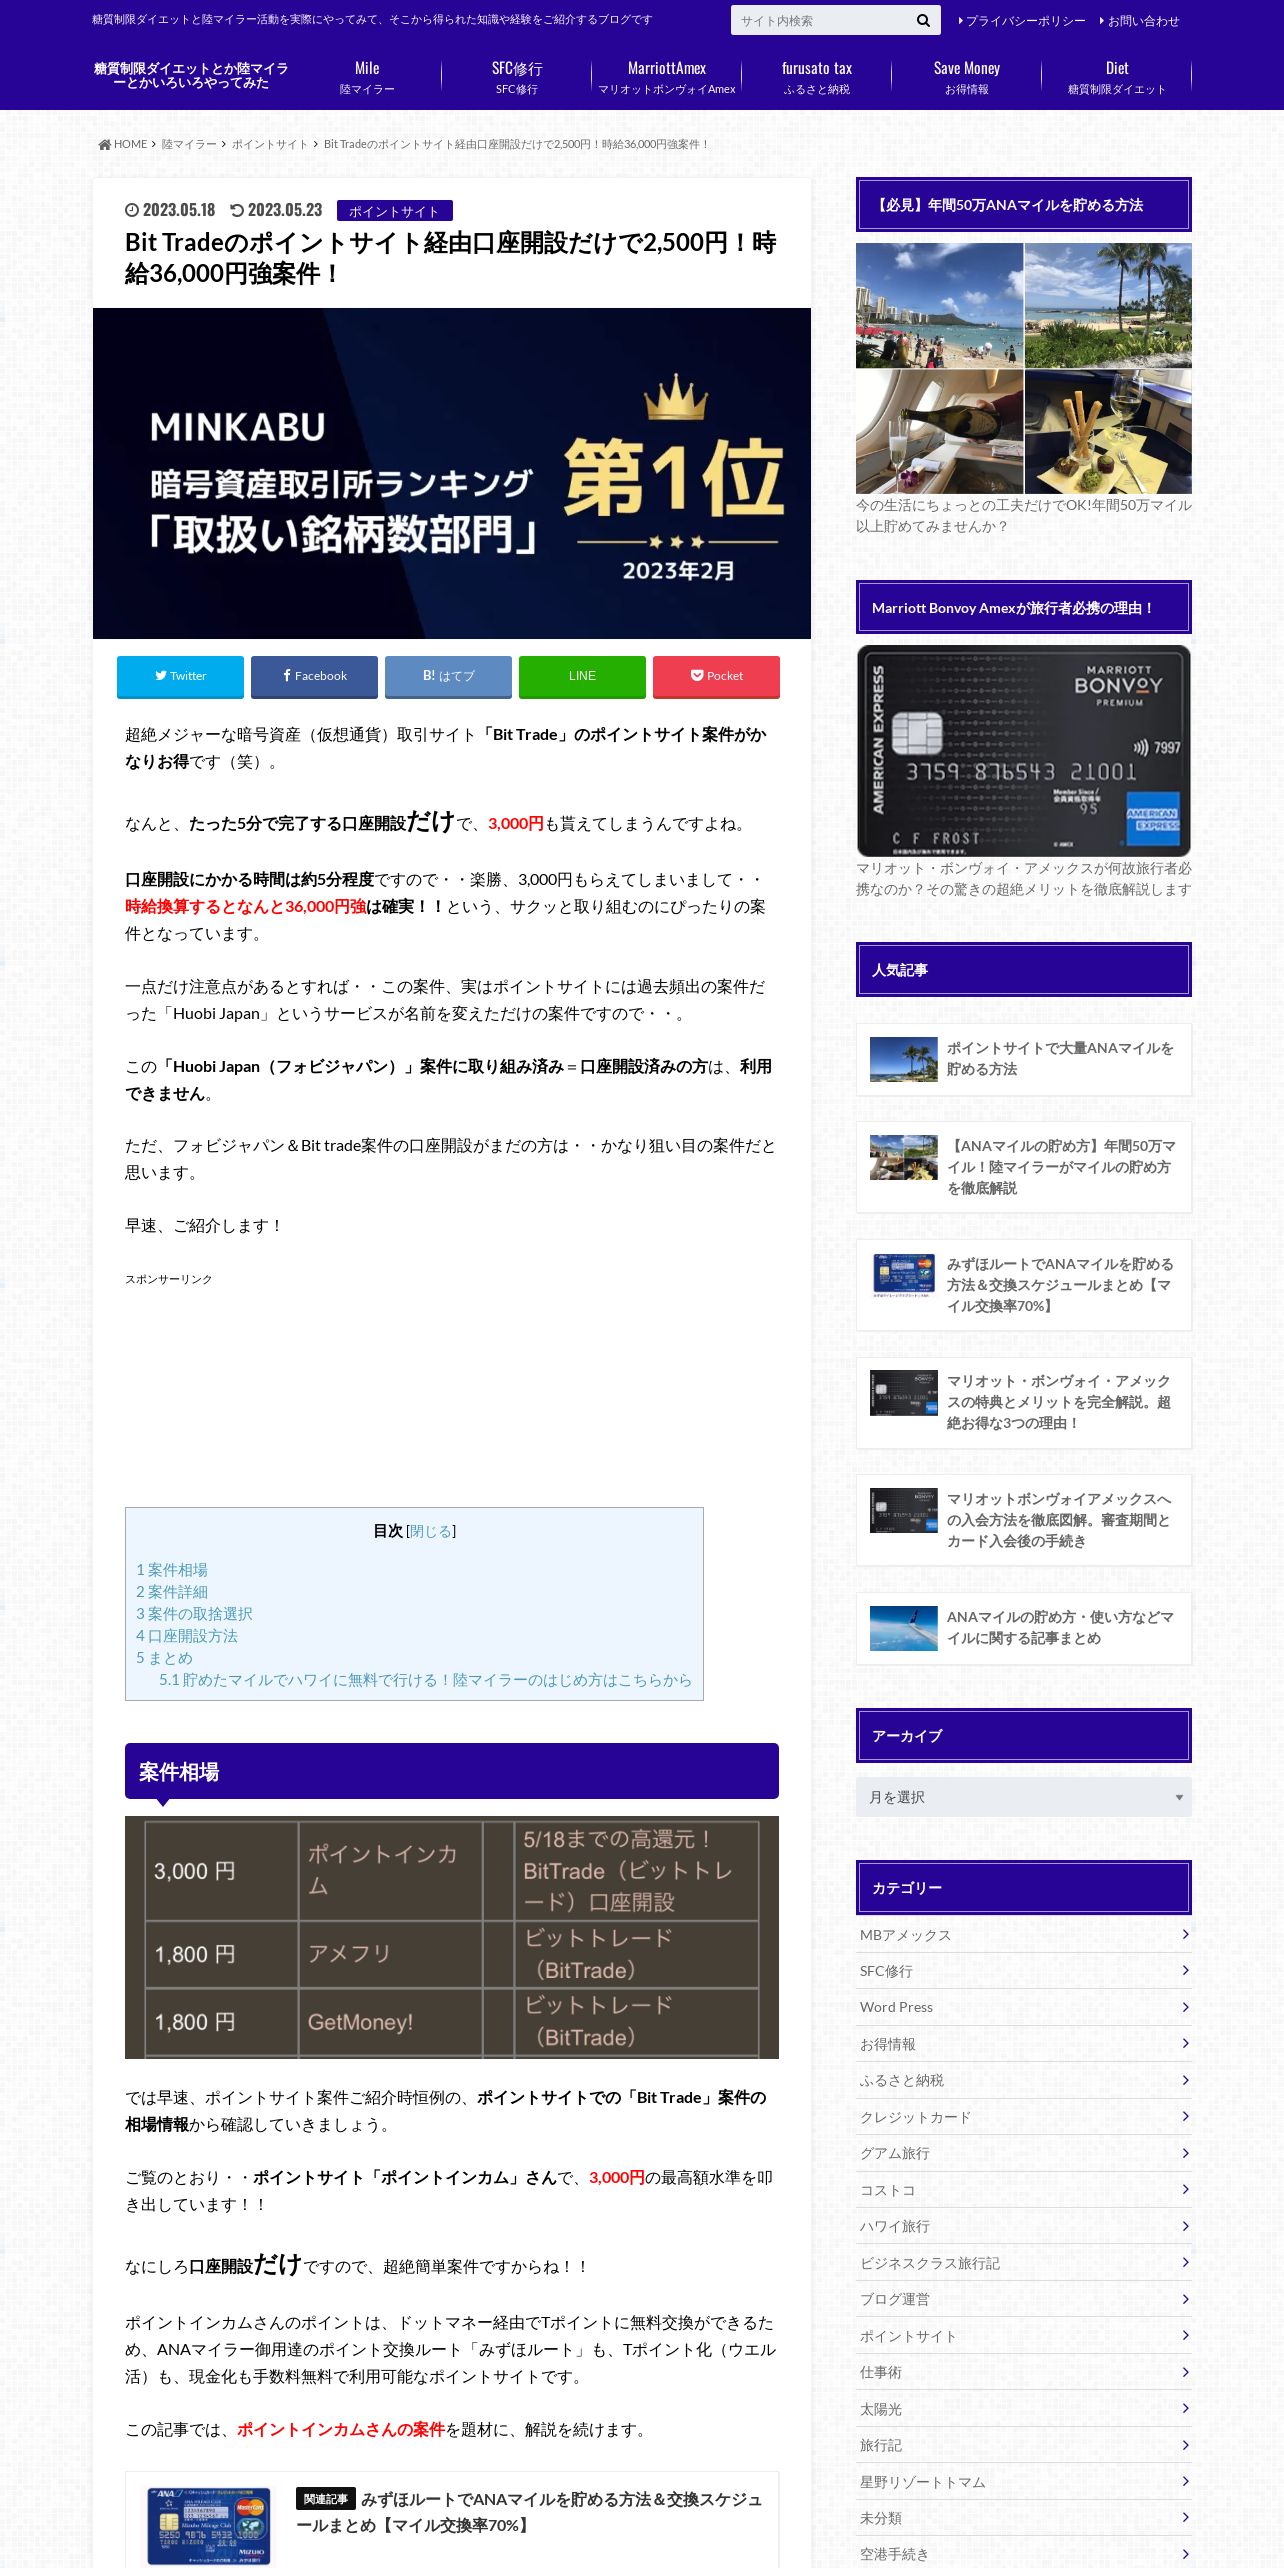1284x2568 pixels.
Task: Click the コストコ category chevron
Action: 1185,2190
